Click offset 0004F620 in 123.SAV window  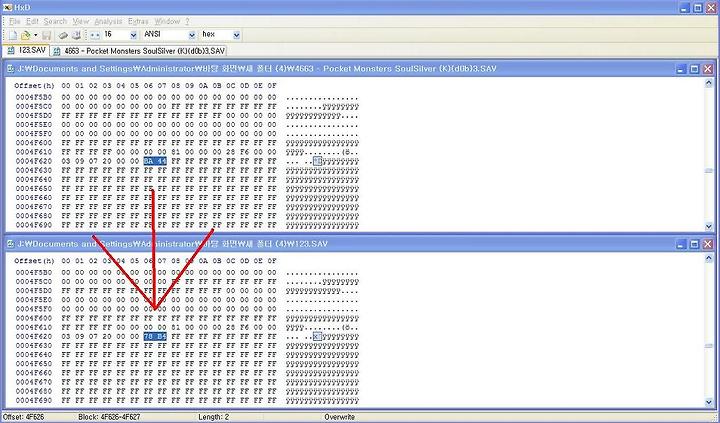[34, 336]
